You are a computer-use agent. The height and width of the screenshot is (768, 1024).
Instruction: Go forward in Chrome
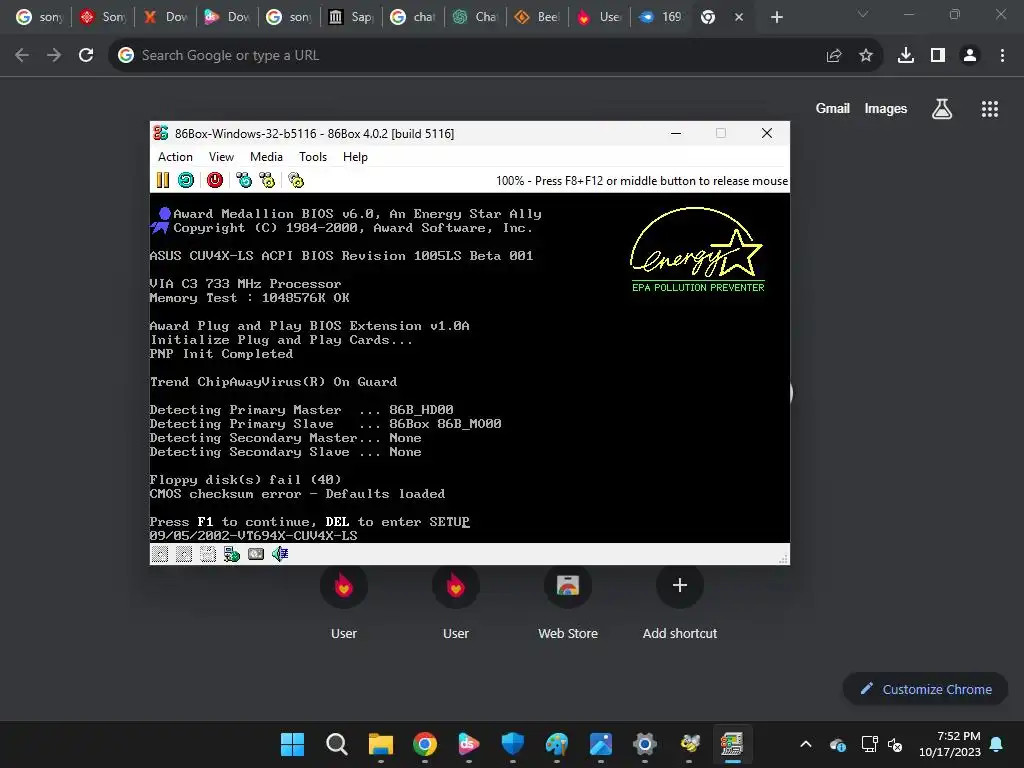(54, 56)
